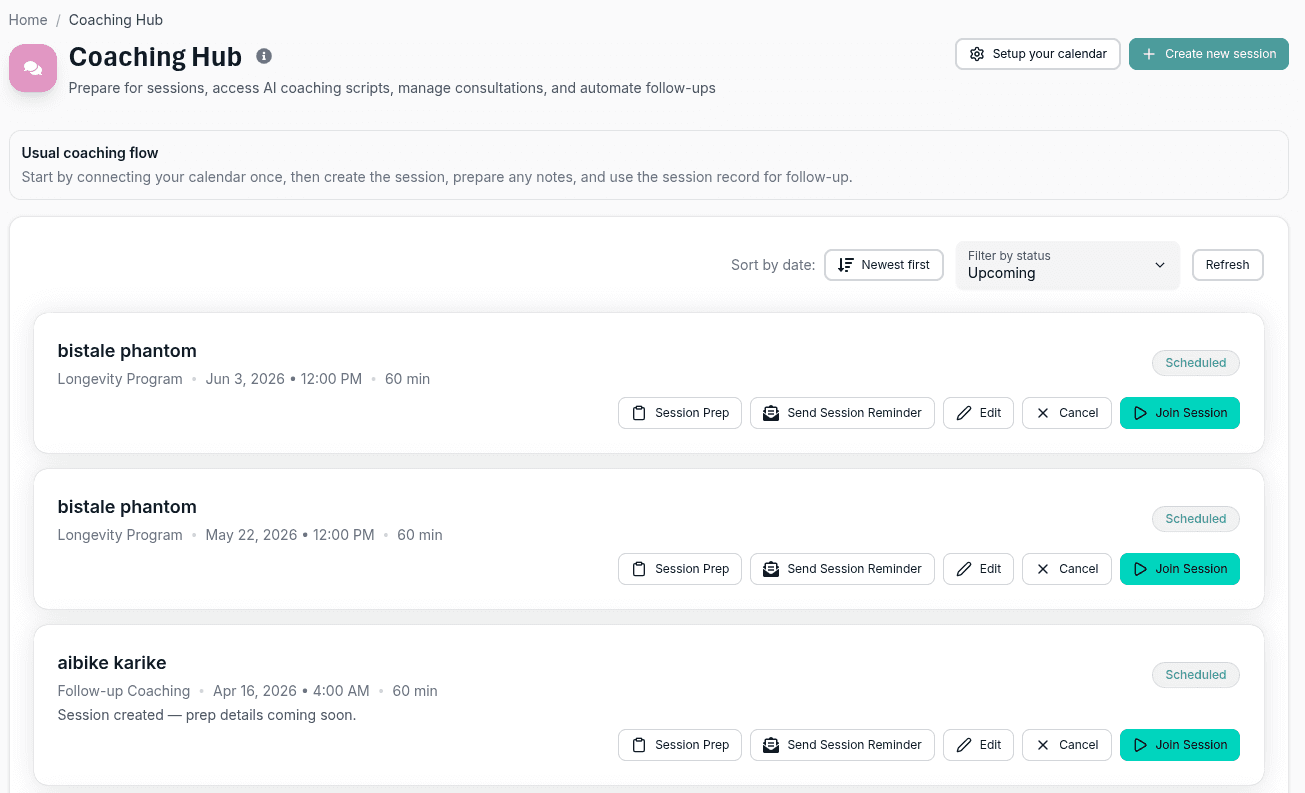Click Longevity Program on the Jun 3 card
This screenshot has width=1305, height=793.
(120, 379)
